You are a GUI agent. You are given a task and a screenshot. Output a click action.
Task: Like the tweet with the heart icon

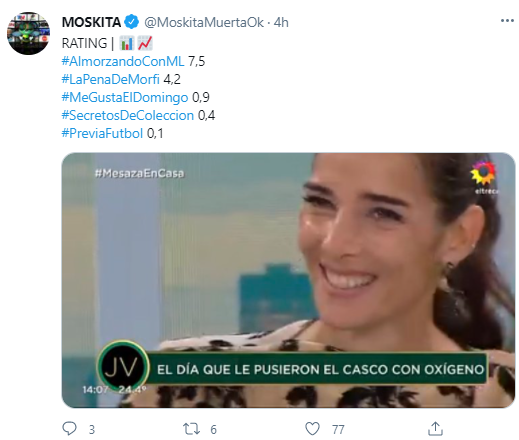point(312,429)
